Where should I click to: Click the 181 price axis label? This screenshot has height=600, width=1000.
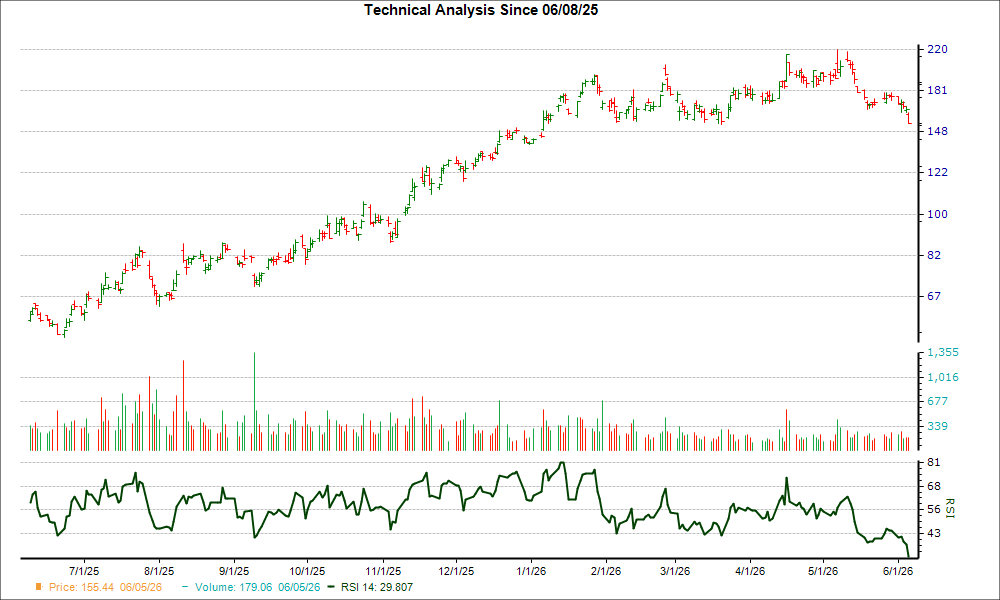click(937, 91)
